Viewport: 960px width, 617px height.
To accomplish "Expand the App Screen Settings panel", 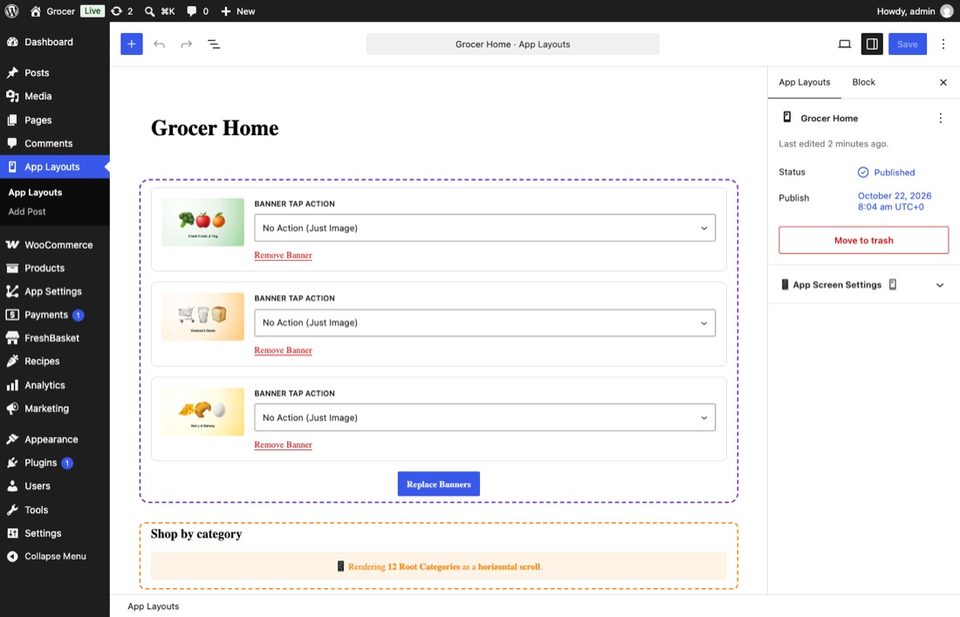I will pos(863,285).
